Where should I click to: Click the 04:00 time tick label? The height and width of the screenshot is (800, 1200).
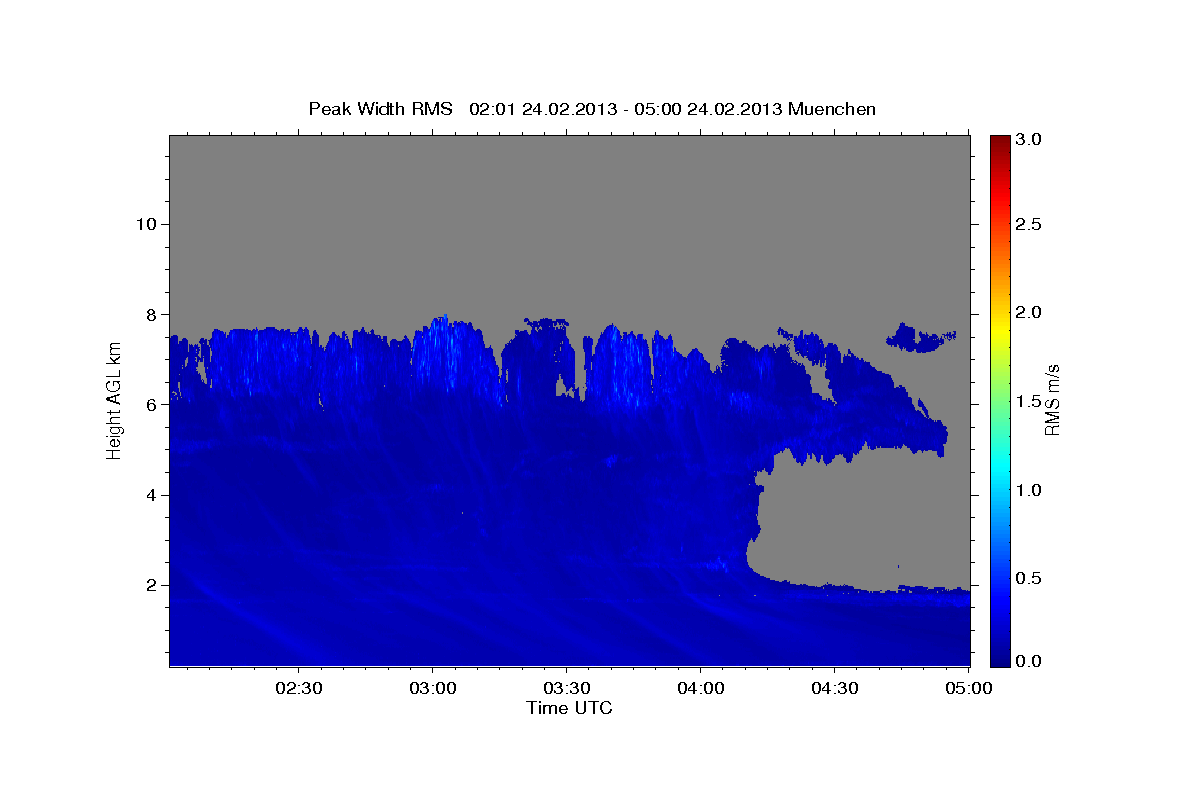coord(700,688)
